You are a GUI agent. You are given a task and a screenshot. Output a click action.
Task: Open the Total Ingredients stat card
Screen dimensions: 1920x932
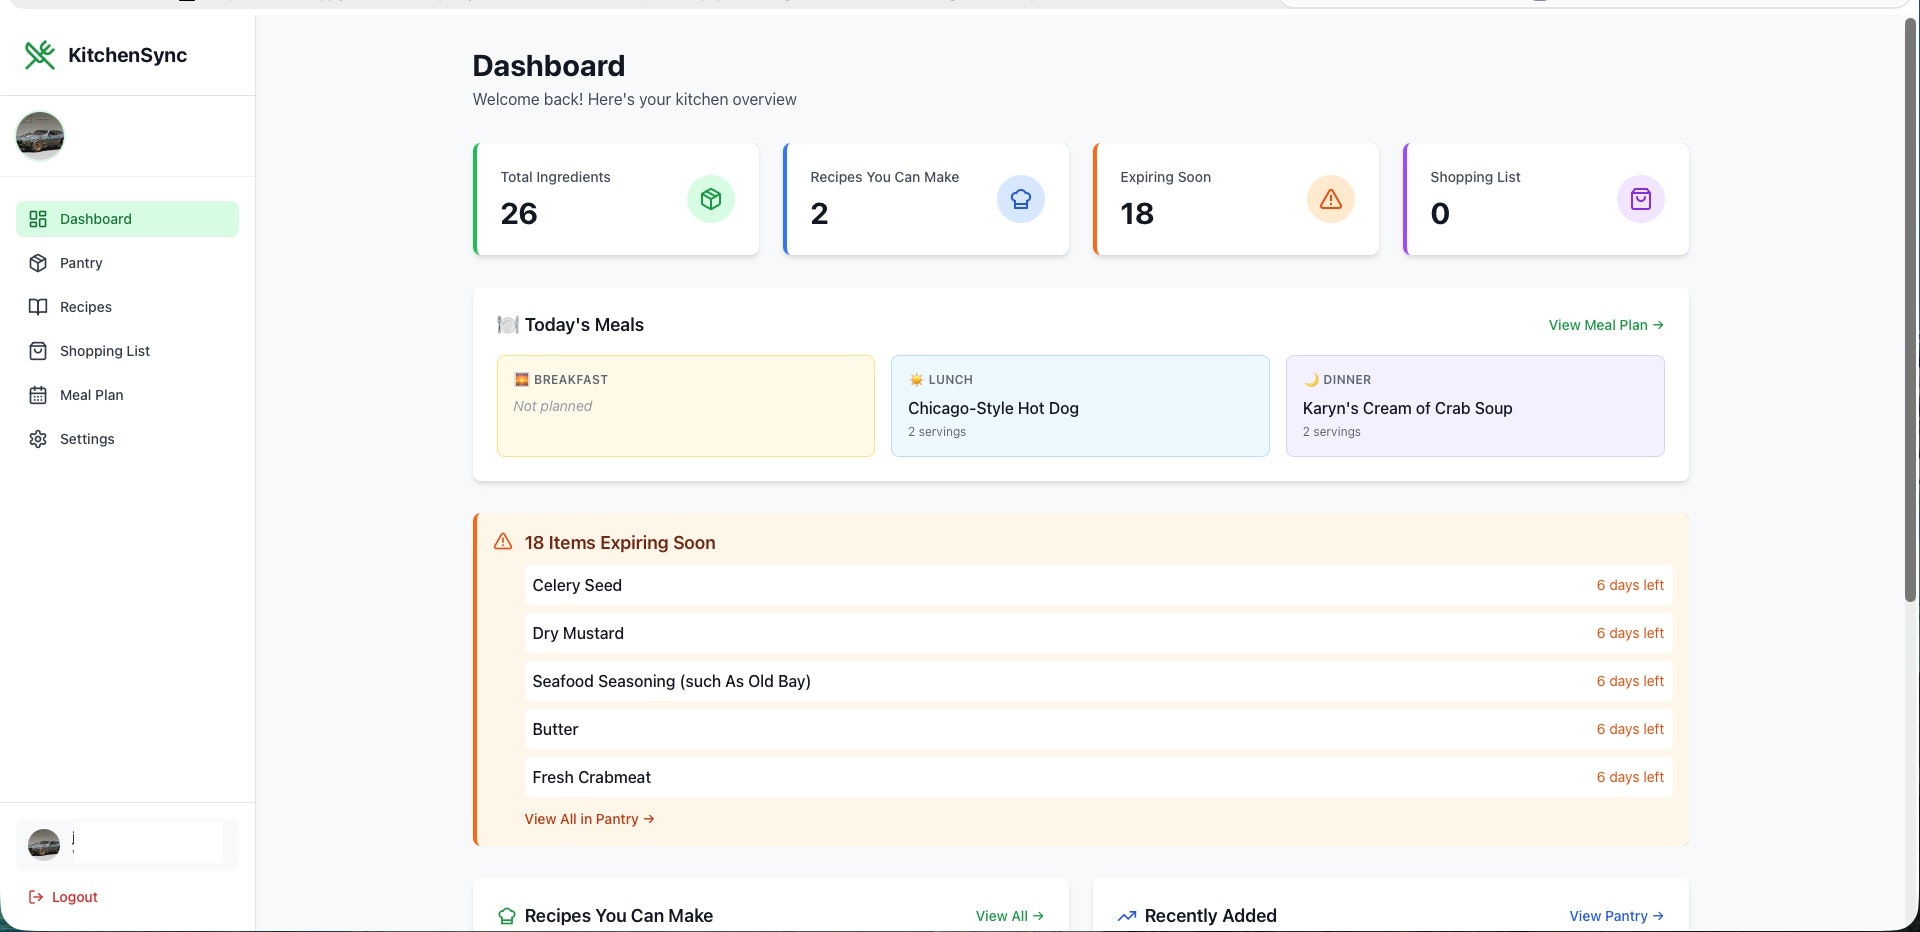616,199
